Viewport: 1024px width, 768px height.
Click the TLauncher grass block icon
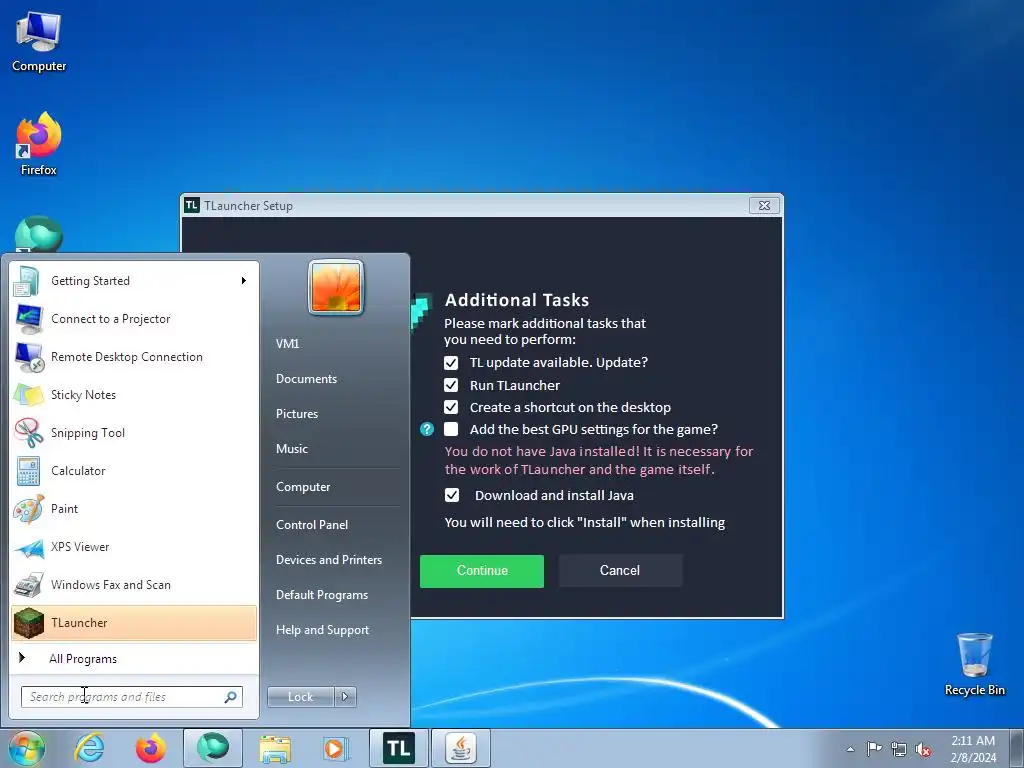click(x=28, y=622)
